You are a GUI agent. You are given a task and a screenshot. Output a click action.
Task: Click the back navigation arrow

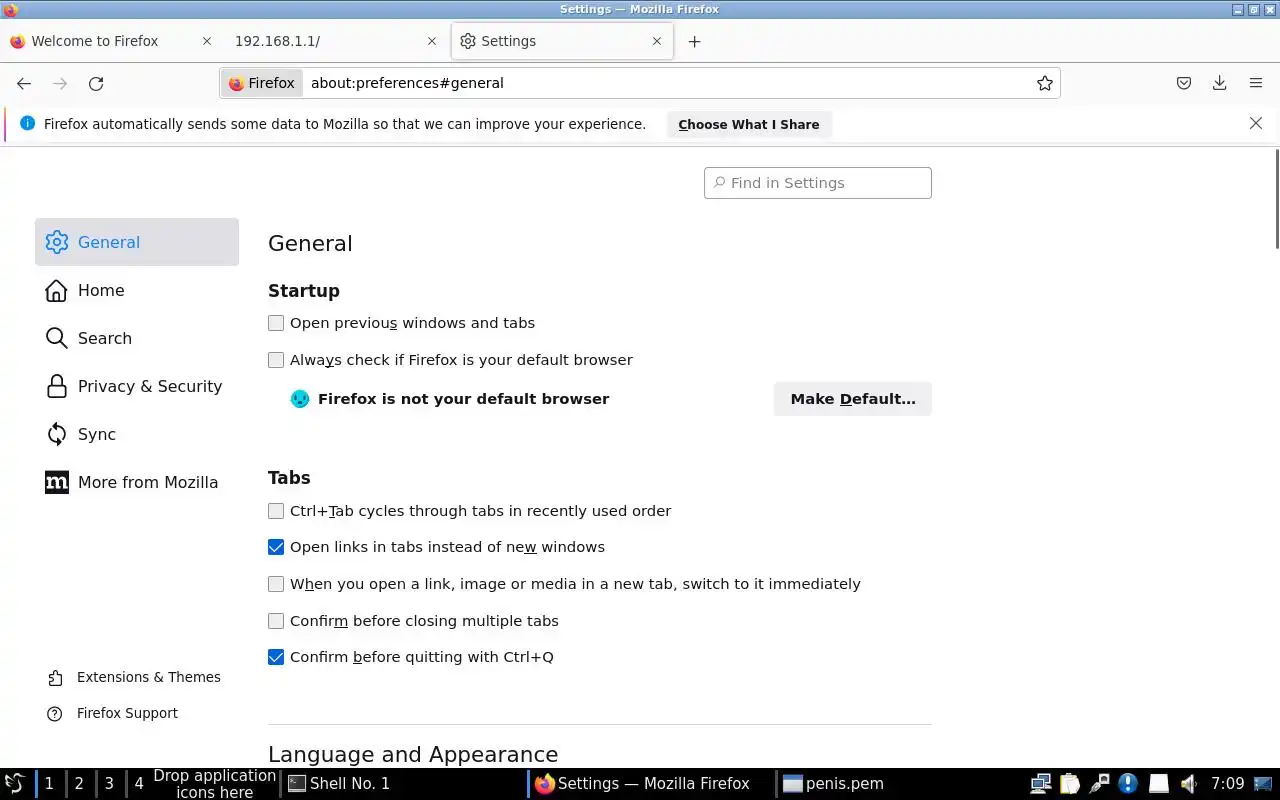(24, 84)
